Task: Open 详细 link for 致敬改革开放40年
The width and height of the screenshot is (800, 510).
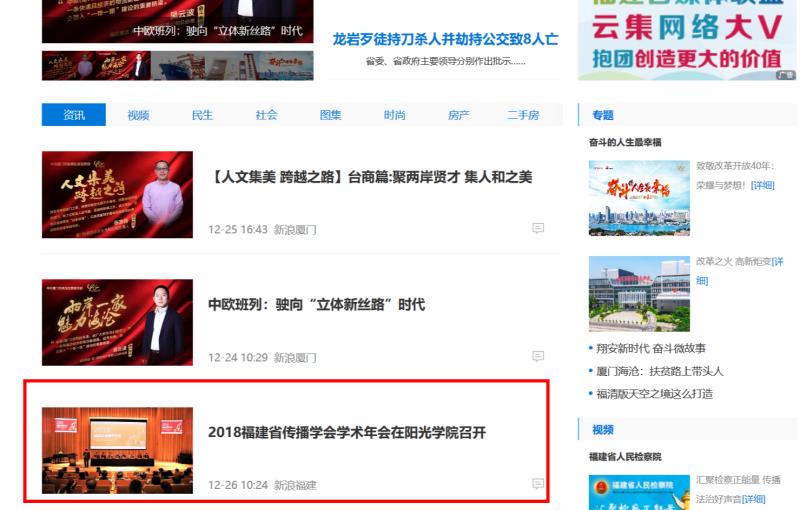Action: (763, 185)
